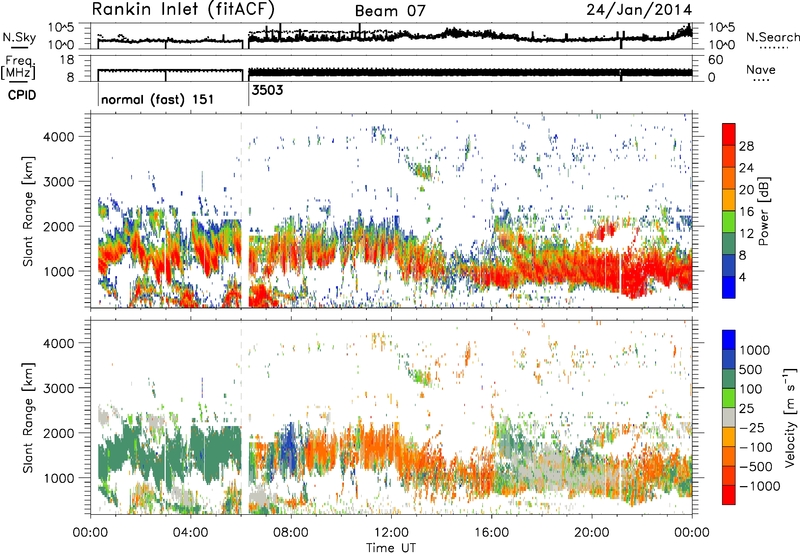Screen dimensions: 800x554
Task: Click the '3000' tick on velocity panel
Action: (x=59, y=388)
